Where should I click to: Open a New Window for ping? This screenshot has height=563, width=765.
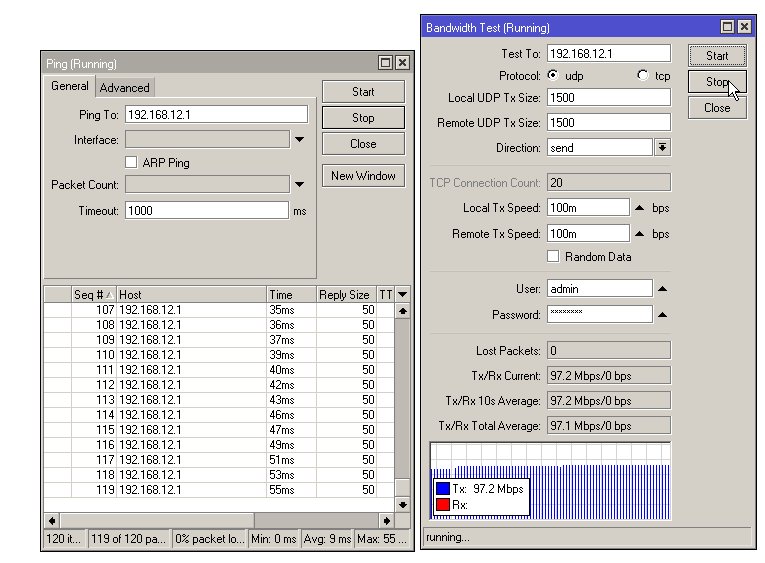pos(363,176)
